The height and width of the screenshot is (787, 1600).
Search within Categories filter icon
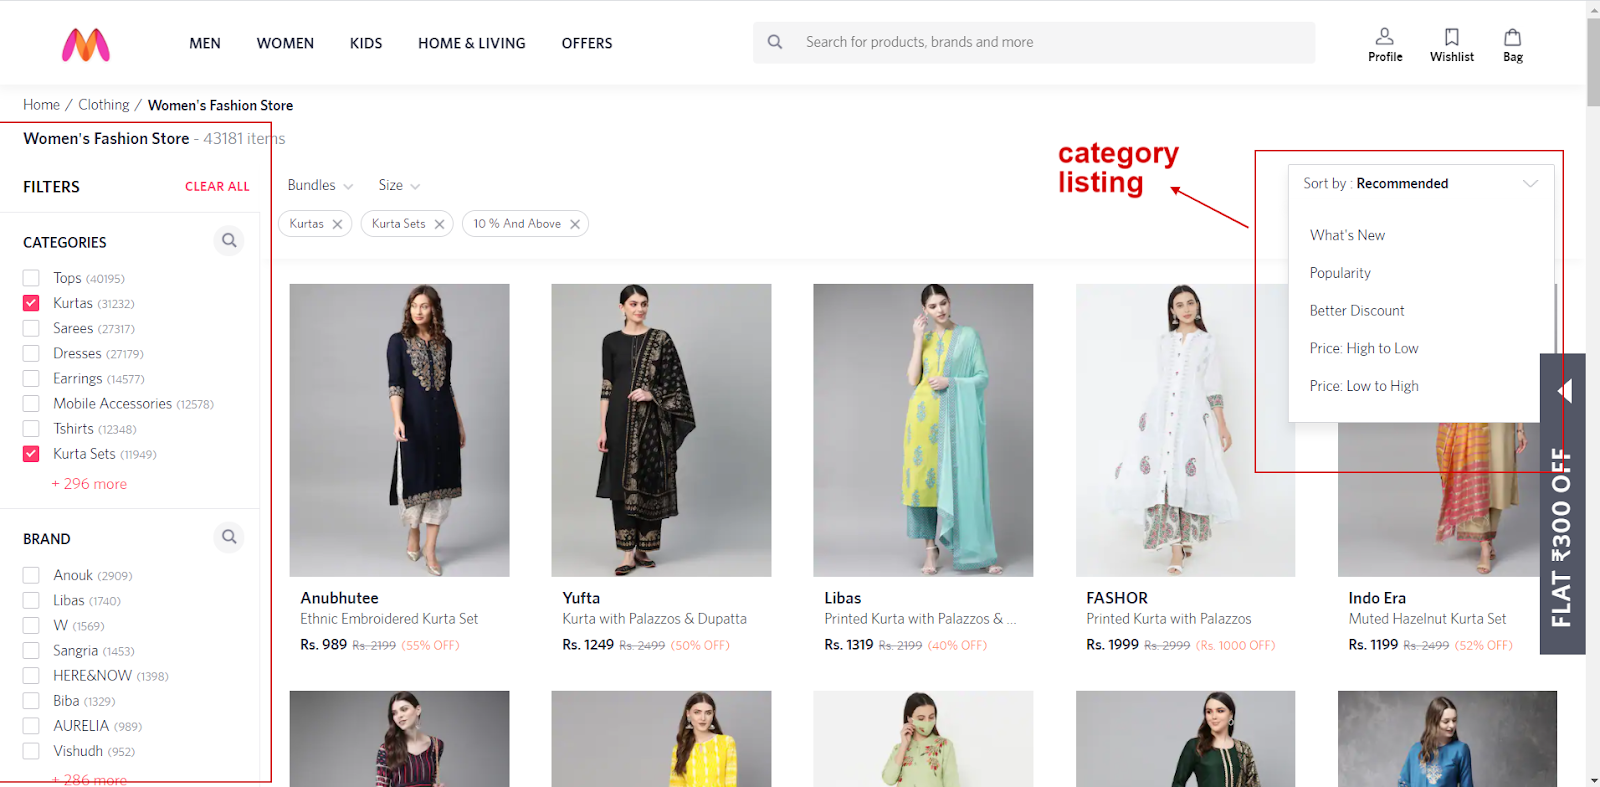pyautogui.click(x=229, y=241)
